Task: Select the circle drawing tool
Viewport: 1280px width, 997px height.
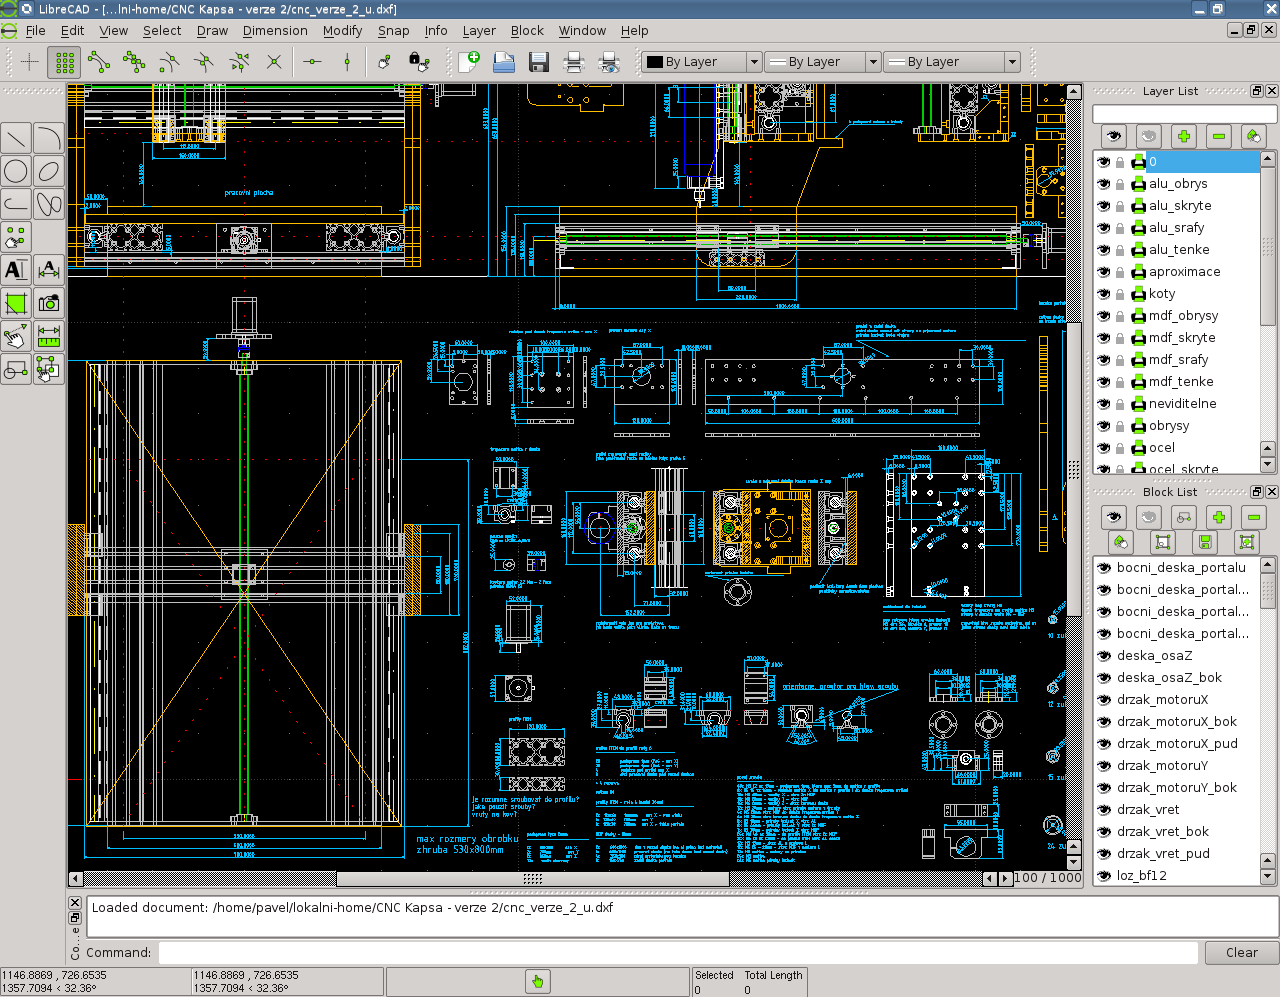Action: pos(16,171)
